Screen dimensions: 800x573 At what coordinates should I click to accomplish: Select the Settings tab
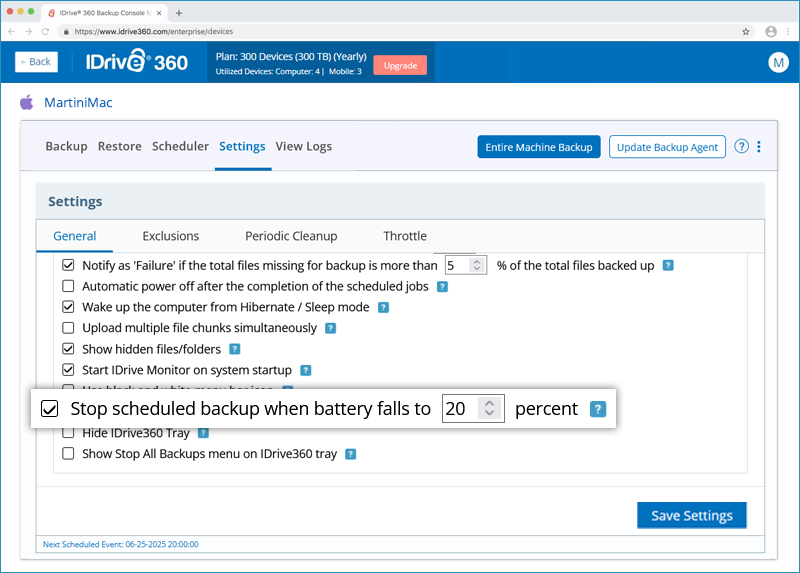click(x=242, y=146)
